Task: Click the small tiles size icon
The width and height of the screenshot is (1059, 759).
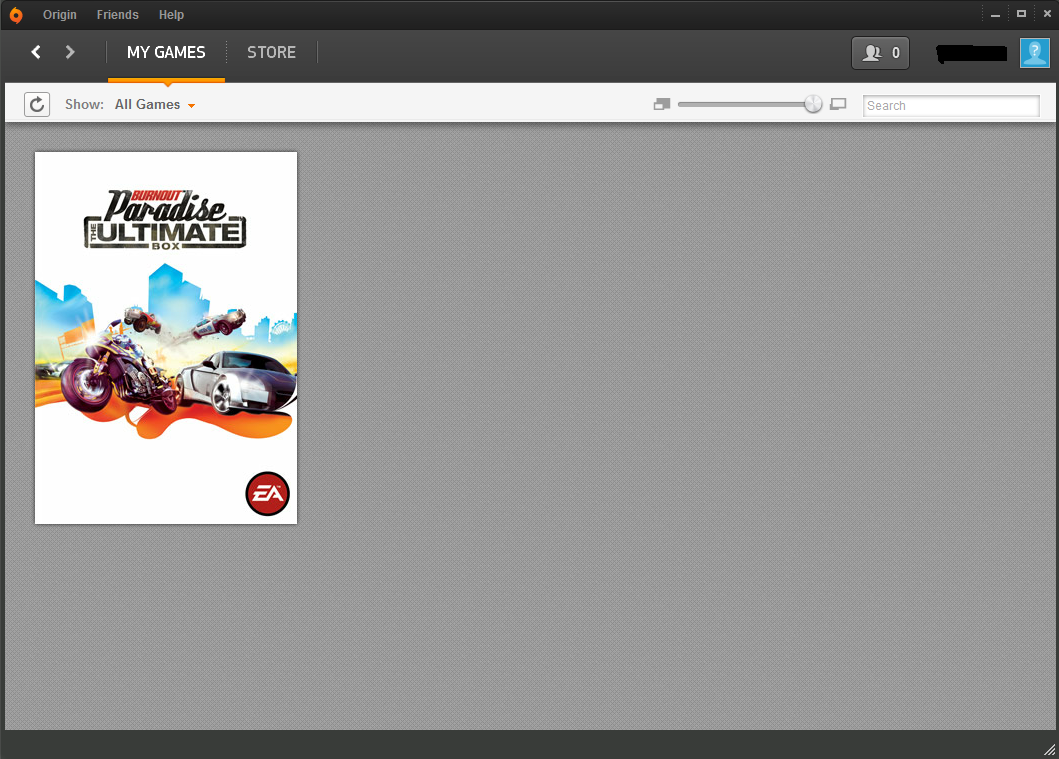Action: pos(661,104)
